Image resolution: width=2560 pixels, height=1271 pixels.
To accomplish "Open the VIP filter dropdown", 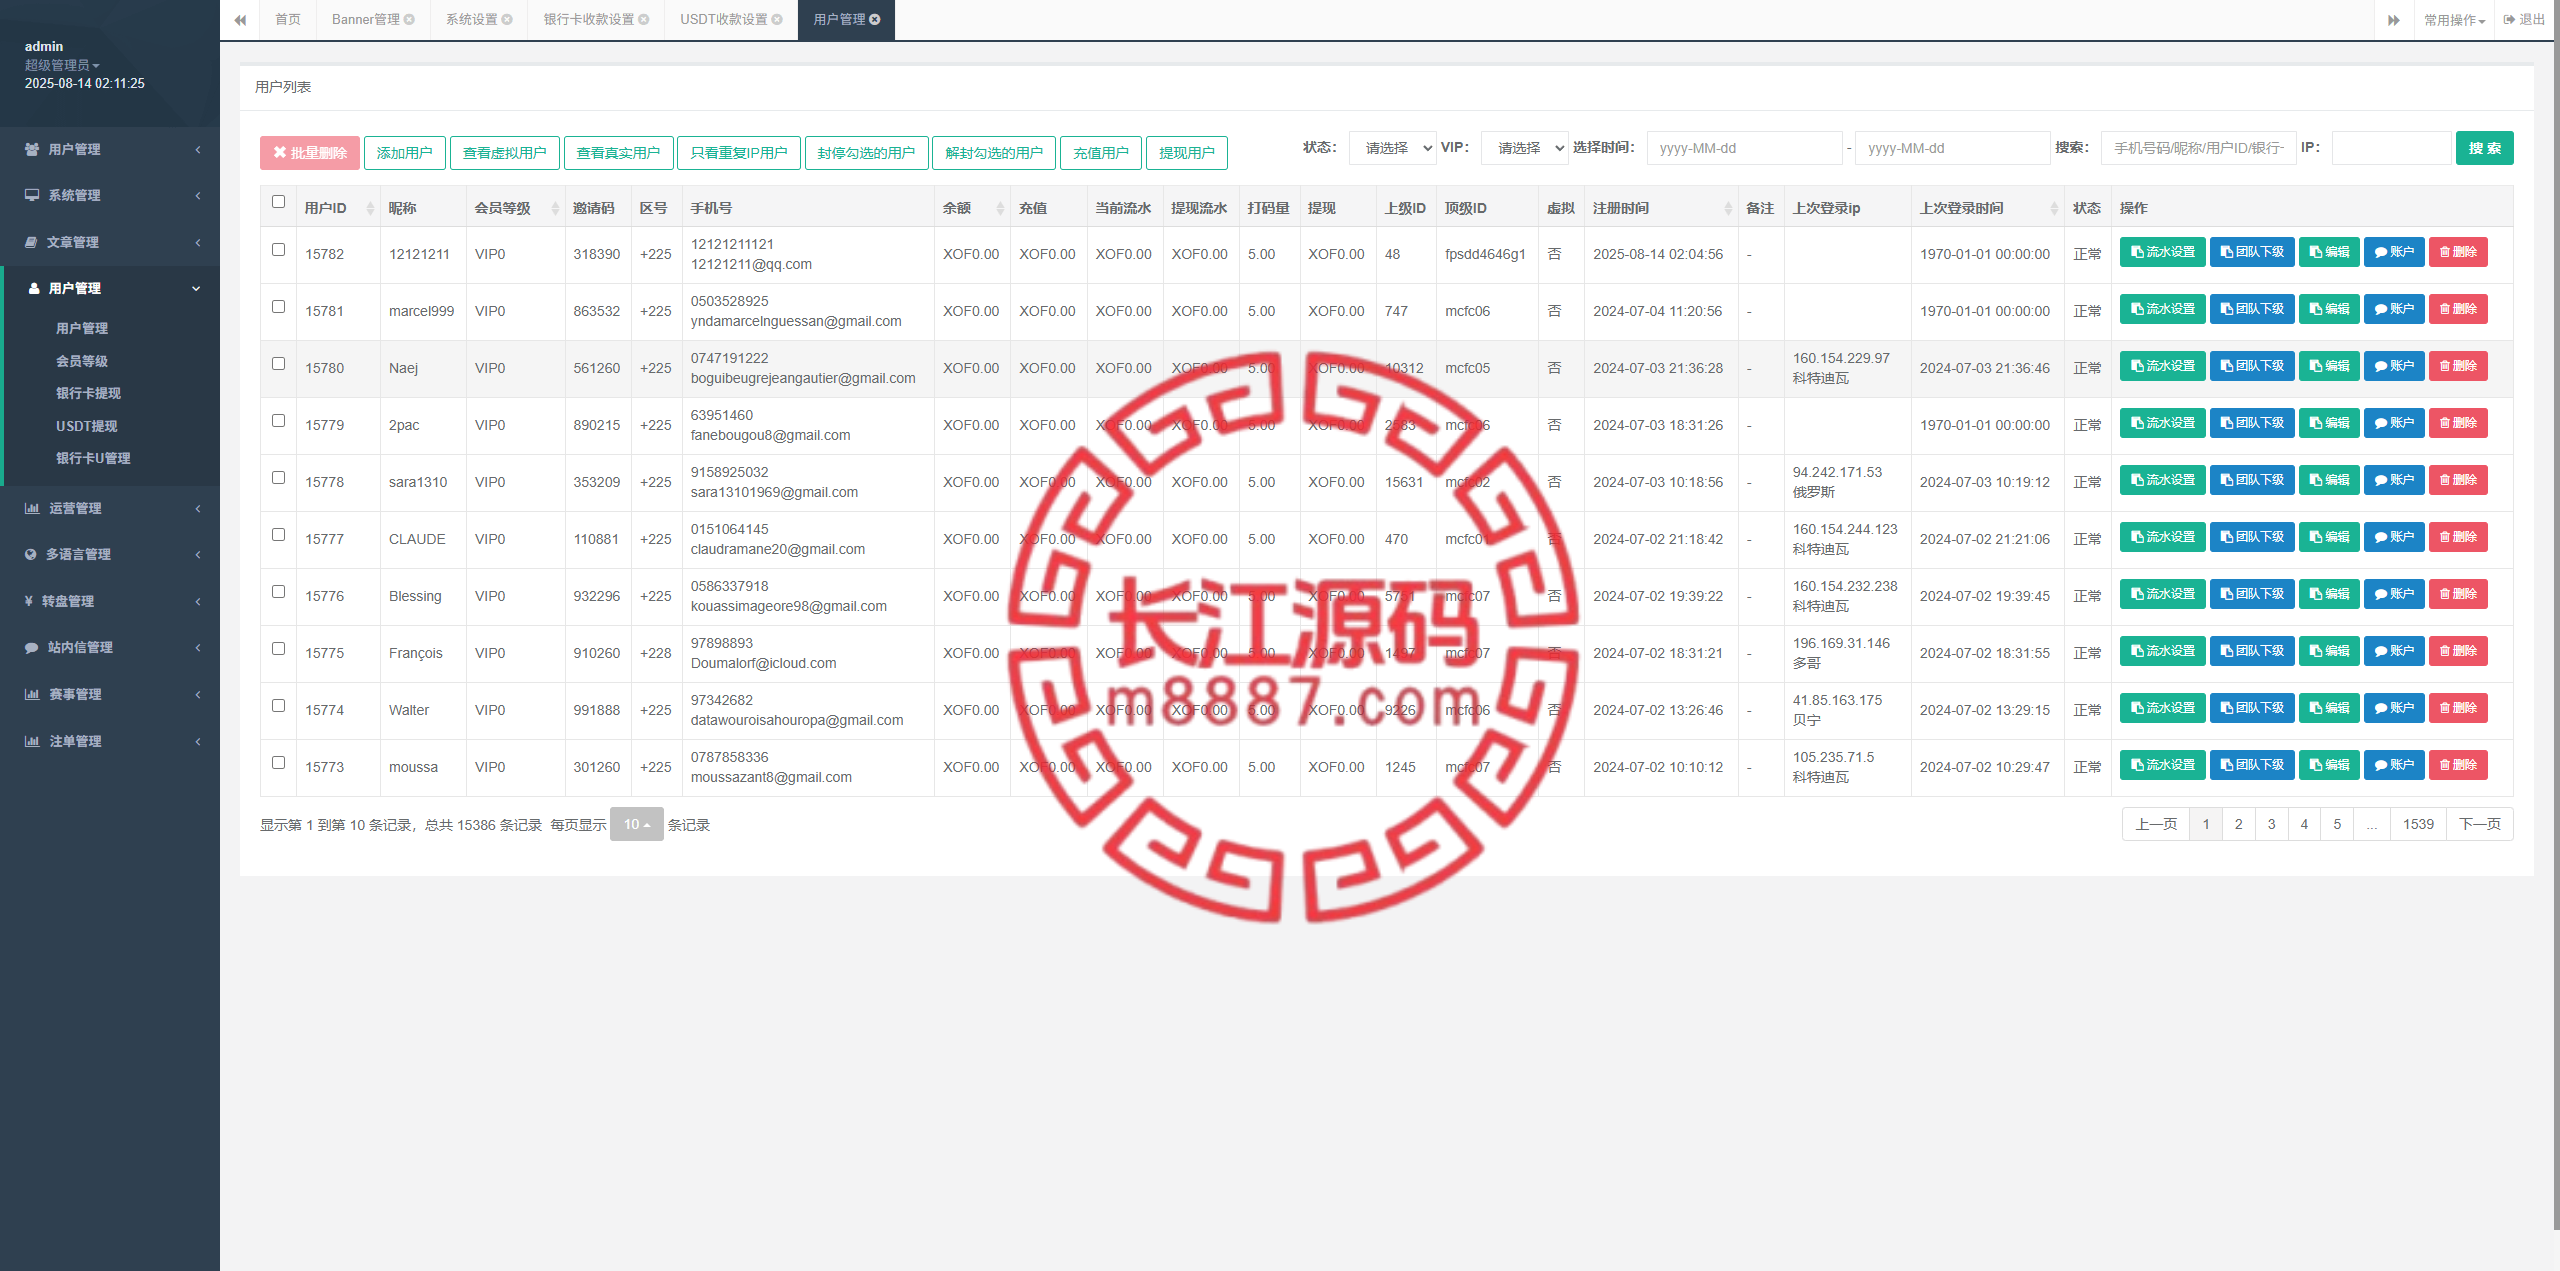I will tap(1524, 148).
